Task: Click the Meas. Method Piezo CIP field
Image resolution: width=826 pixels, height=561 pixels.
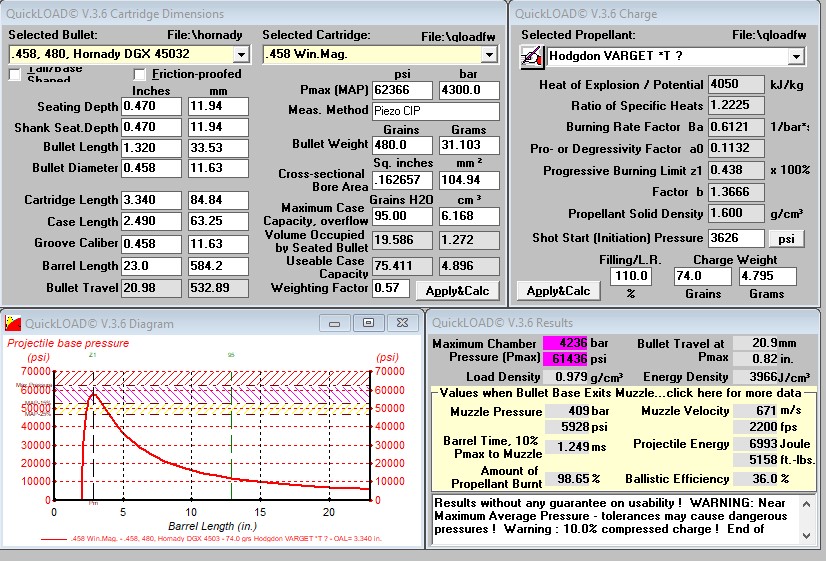Action: click(435, 111)
